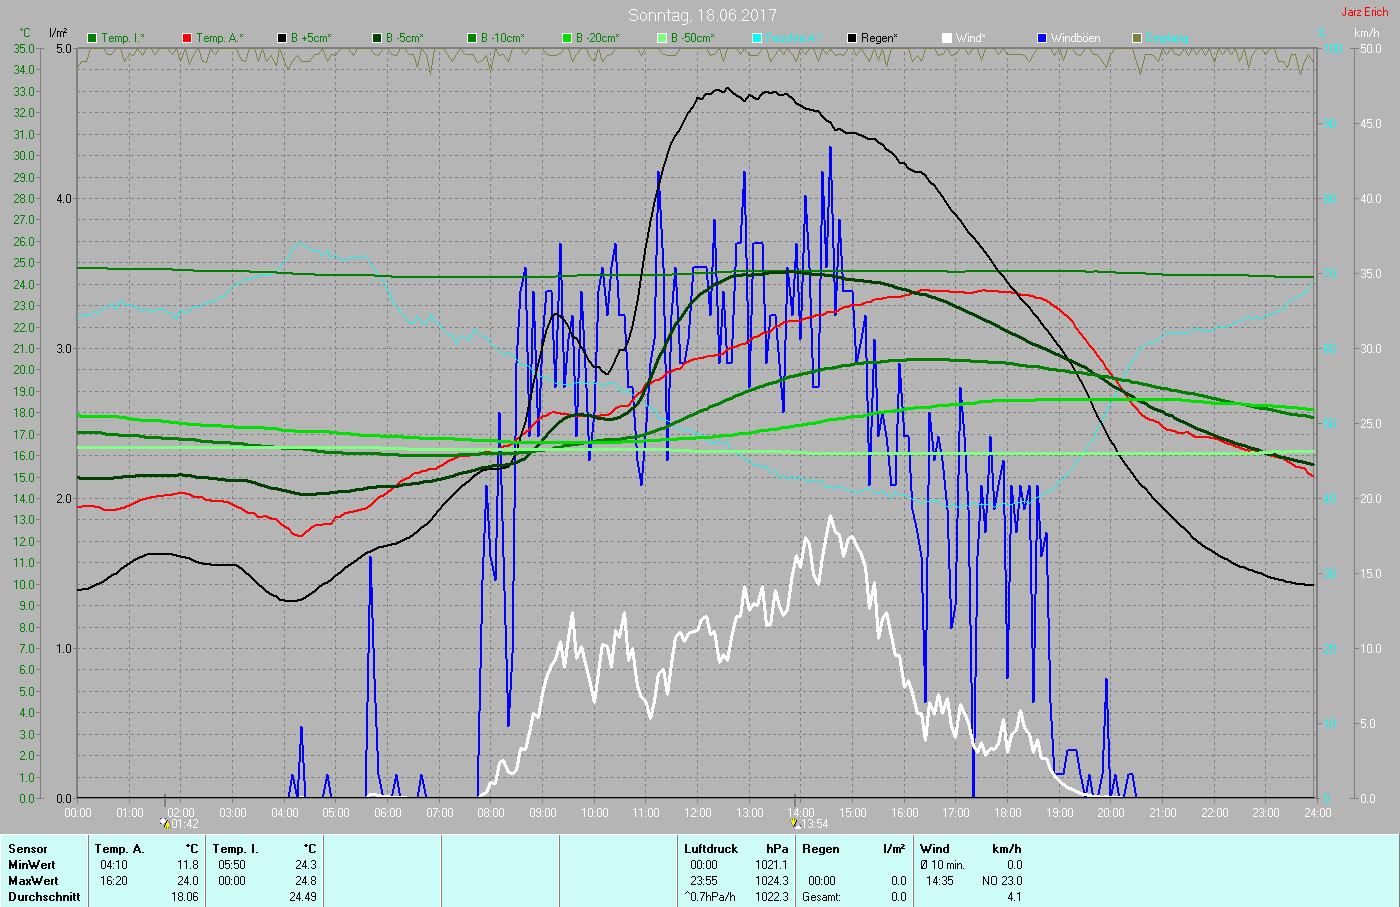
Task: Toggle the Temp. I. series legend box
Action: coord(92,38)
